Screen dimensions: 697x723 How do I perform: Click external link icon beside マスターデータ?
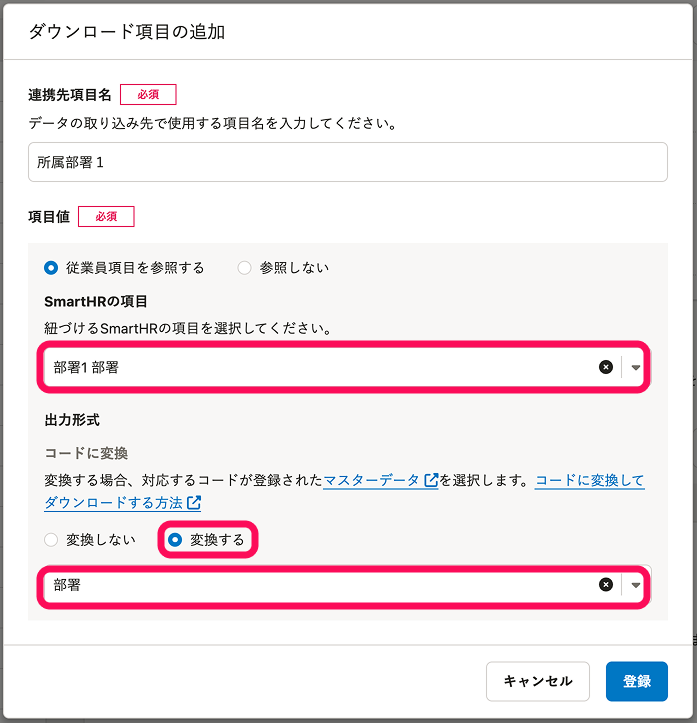tap(432, 481)
